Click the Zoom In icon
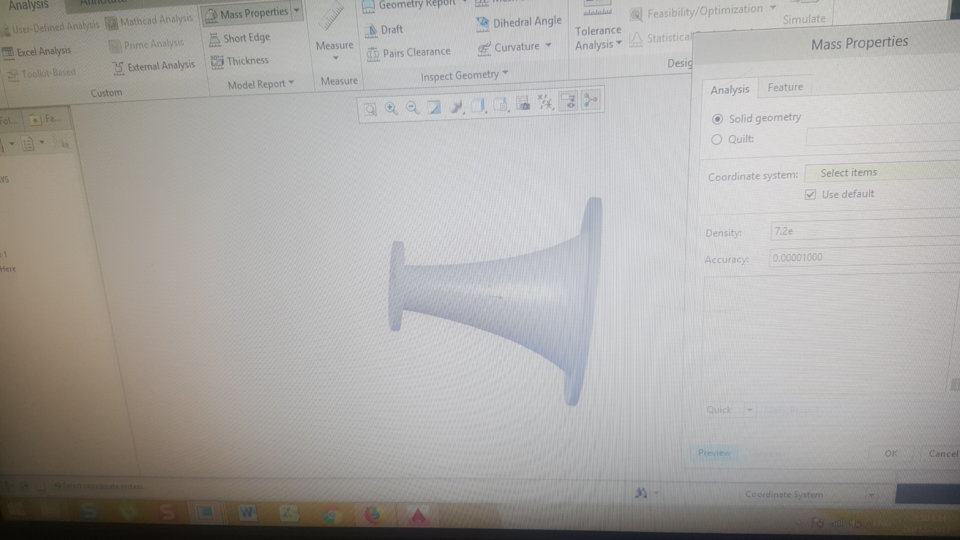The height and width of the screenshot is (540, 960). click(391, 108)
